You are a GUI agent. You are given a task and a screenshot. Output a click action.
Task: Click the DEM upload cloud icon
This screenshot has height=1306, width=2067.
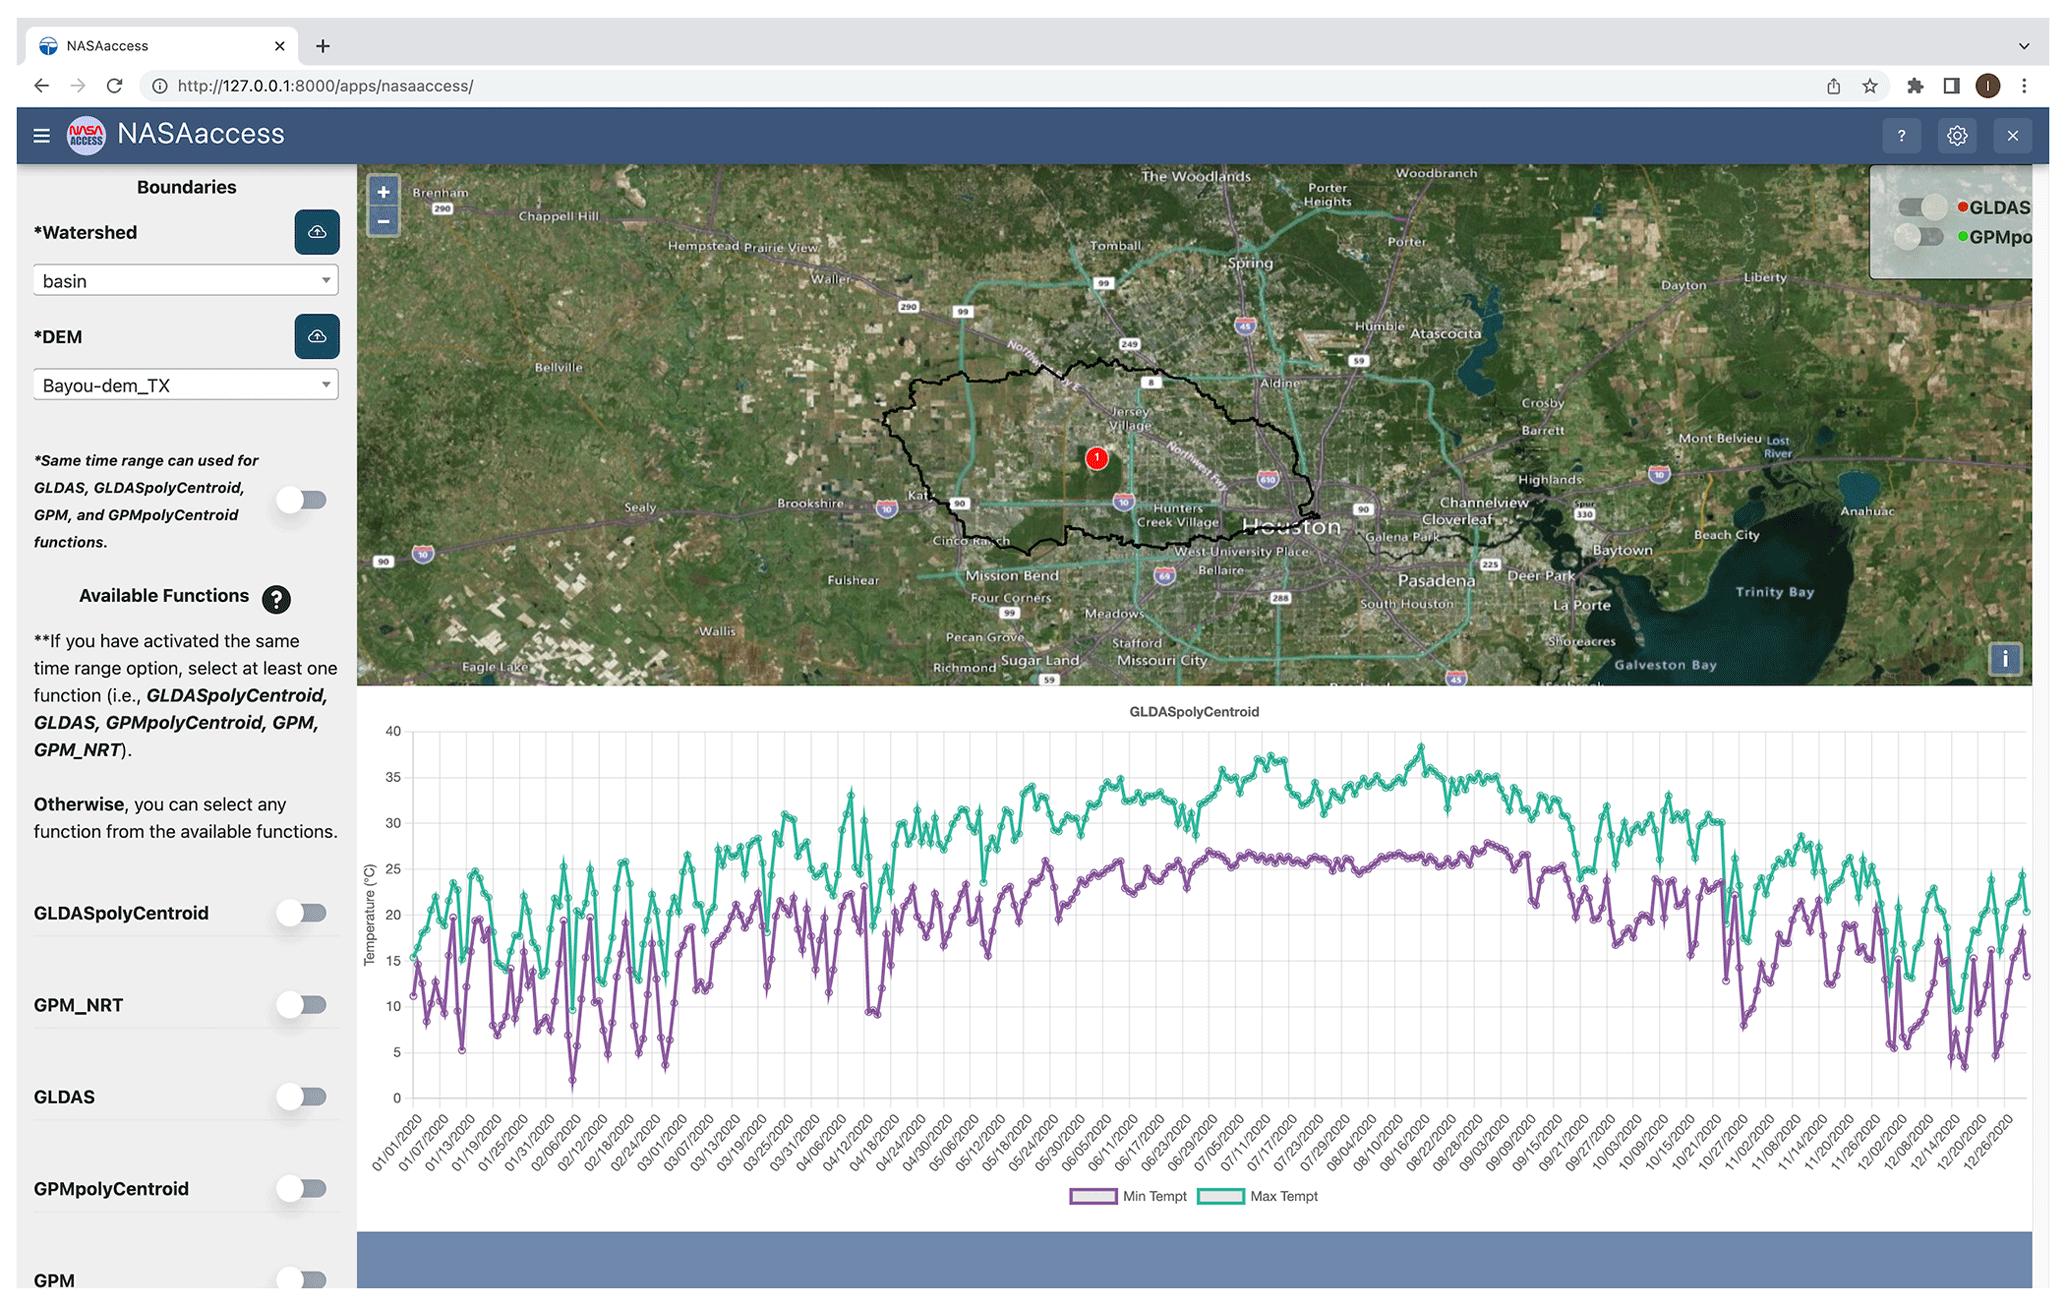[317, 336]
